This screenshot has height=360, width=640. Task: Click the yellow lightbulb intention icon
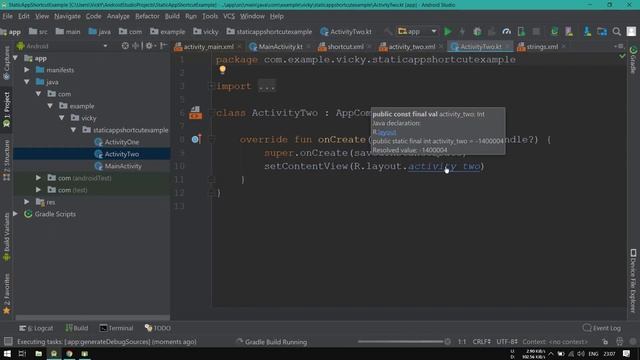coord(222,70)
